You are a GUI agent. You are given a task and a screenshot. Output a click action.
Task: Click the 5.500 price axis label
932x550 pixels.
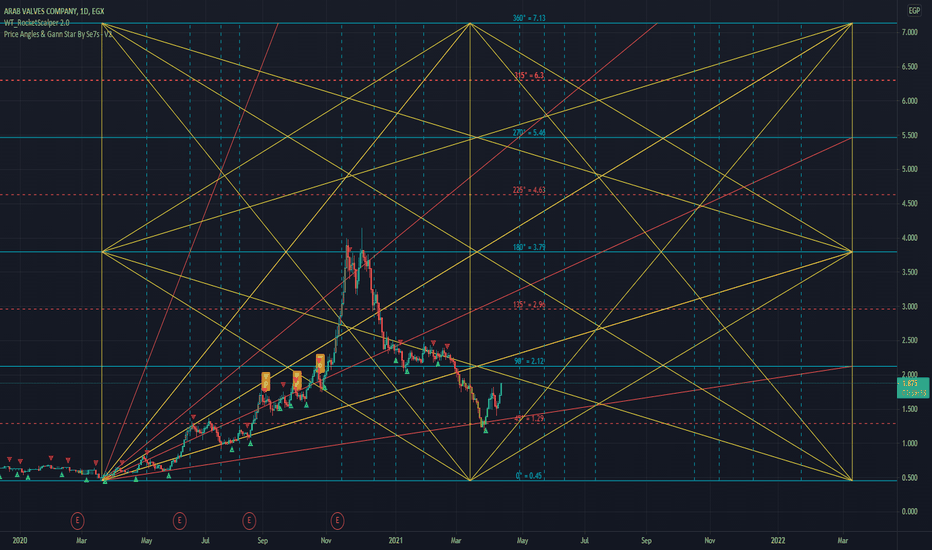[x=909, y=136]
